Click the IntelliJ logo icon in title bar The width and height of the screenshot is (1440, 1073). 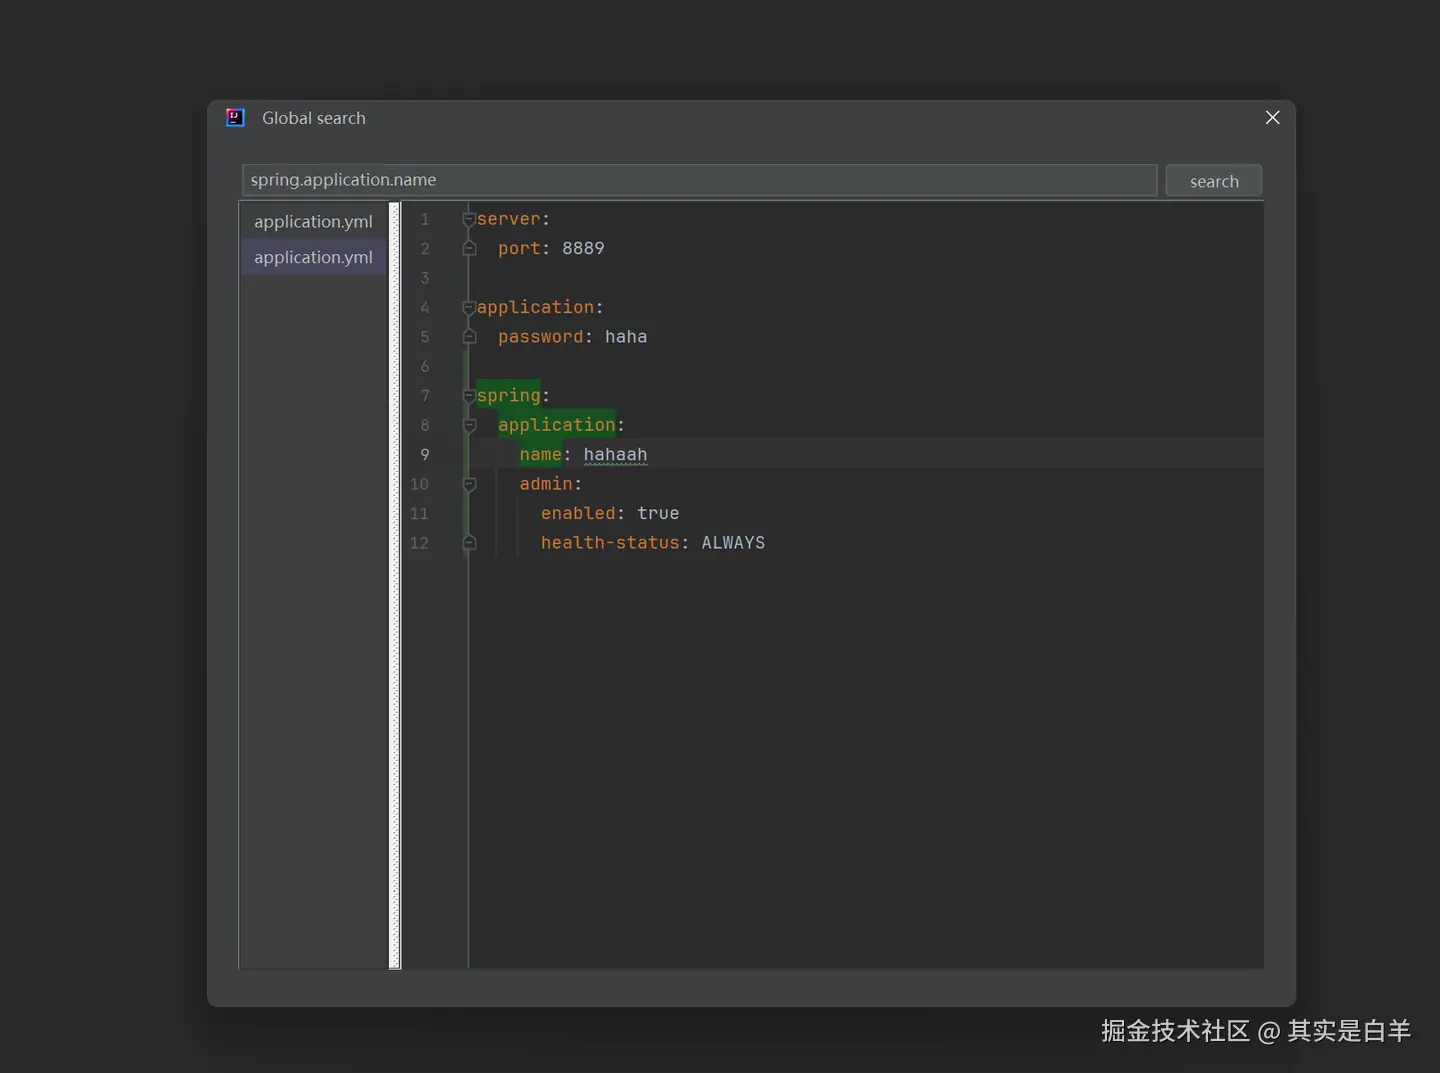coord(235,118)
